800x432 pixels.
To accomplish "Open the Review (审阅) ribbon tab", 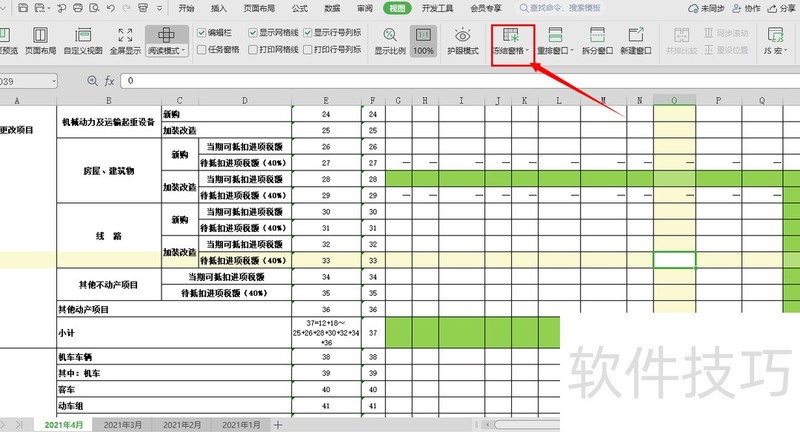I will 365,8.
